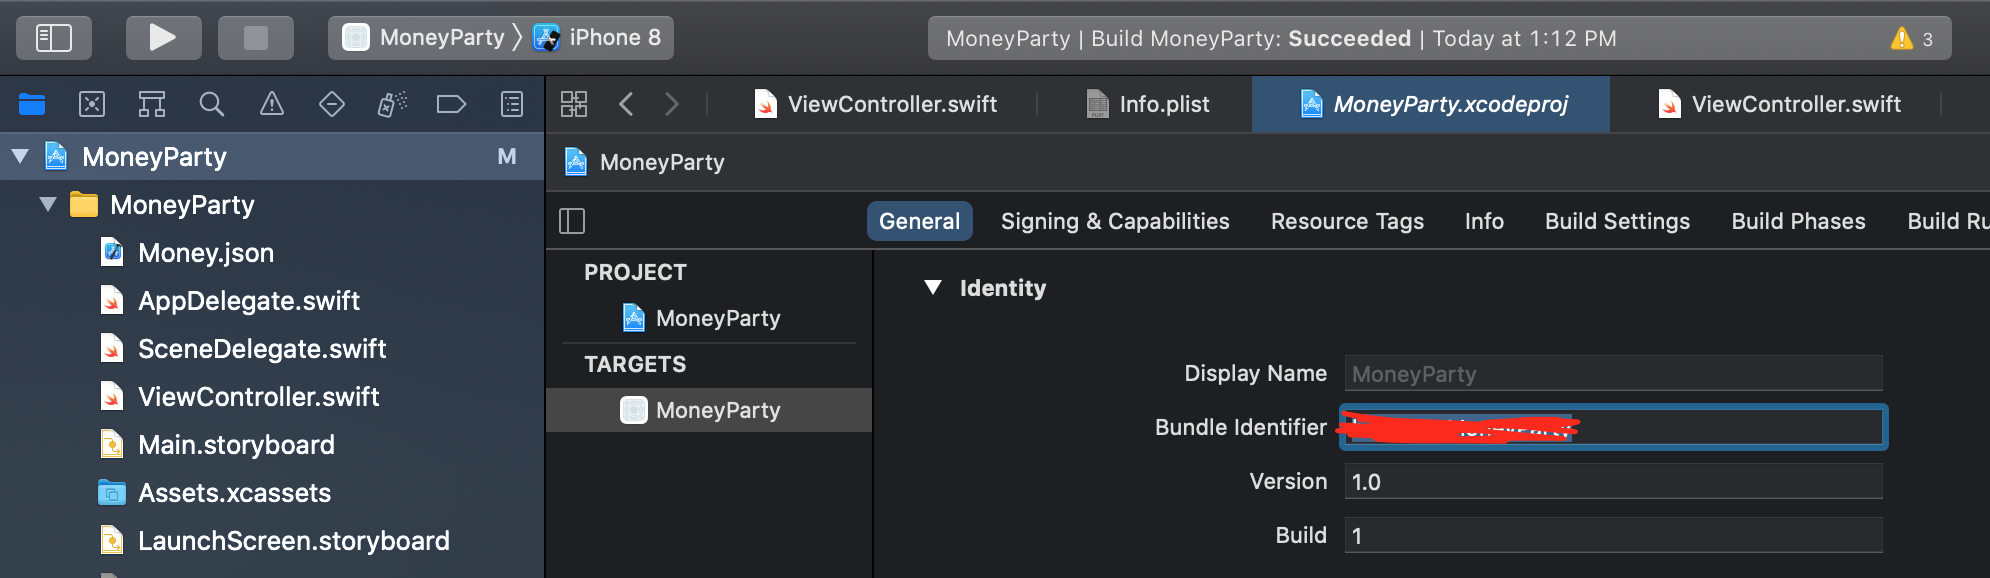Hide the project and targets list
Image resolution: width=1990 pixels, height=578 pixels.
pyautogui.click(x=572, y=221)
